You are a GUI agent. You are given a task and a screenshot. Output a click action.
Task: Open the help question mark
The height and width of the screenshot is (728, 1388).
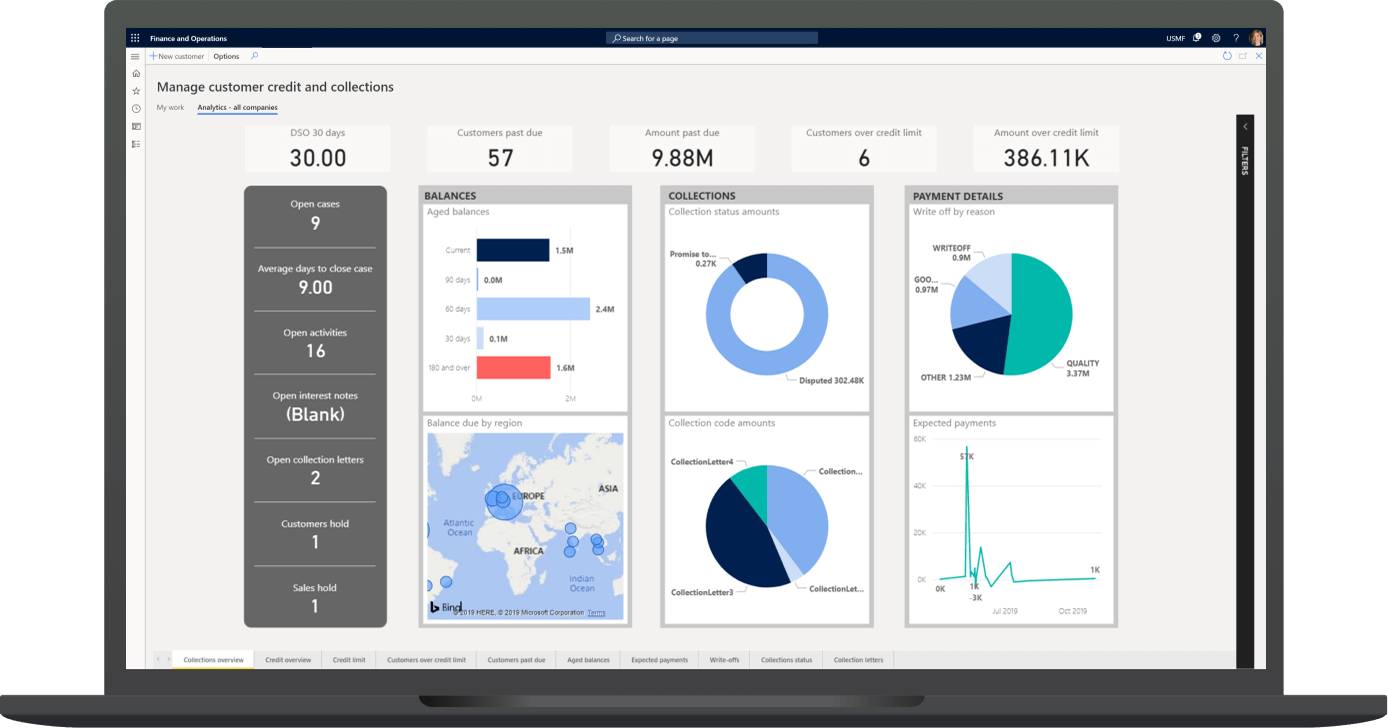pyautogui.click(x=1236, y=38)
